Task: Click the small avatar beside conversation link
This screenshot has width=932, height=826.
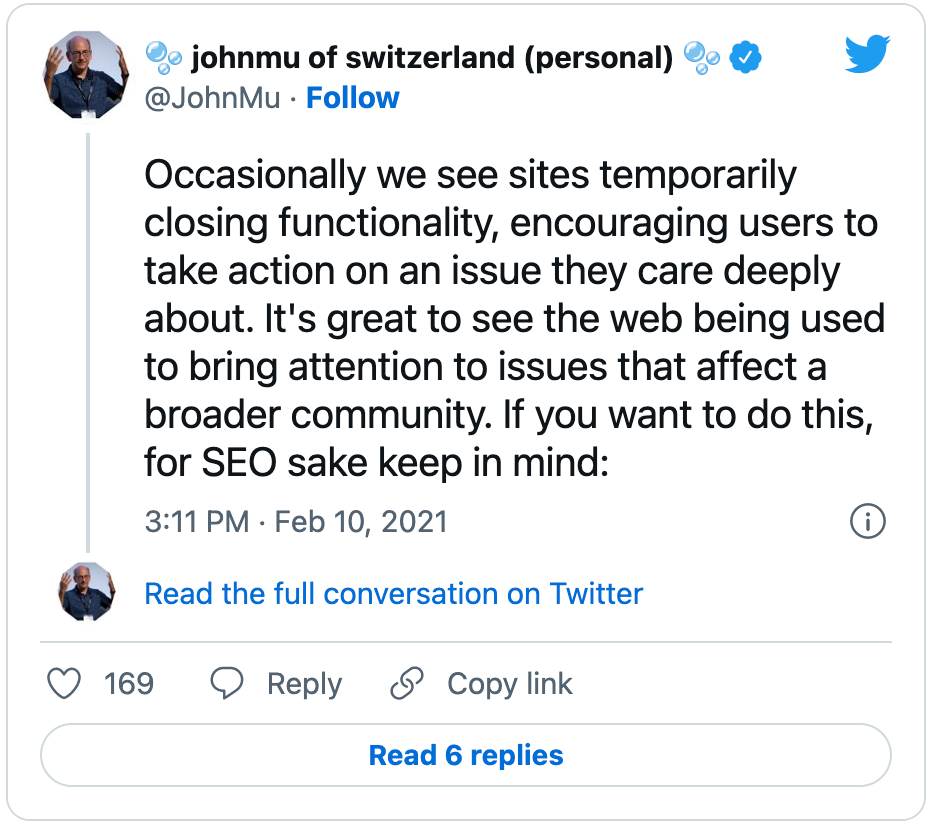Action: 86,592
